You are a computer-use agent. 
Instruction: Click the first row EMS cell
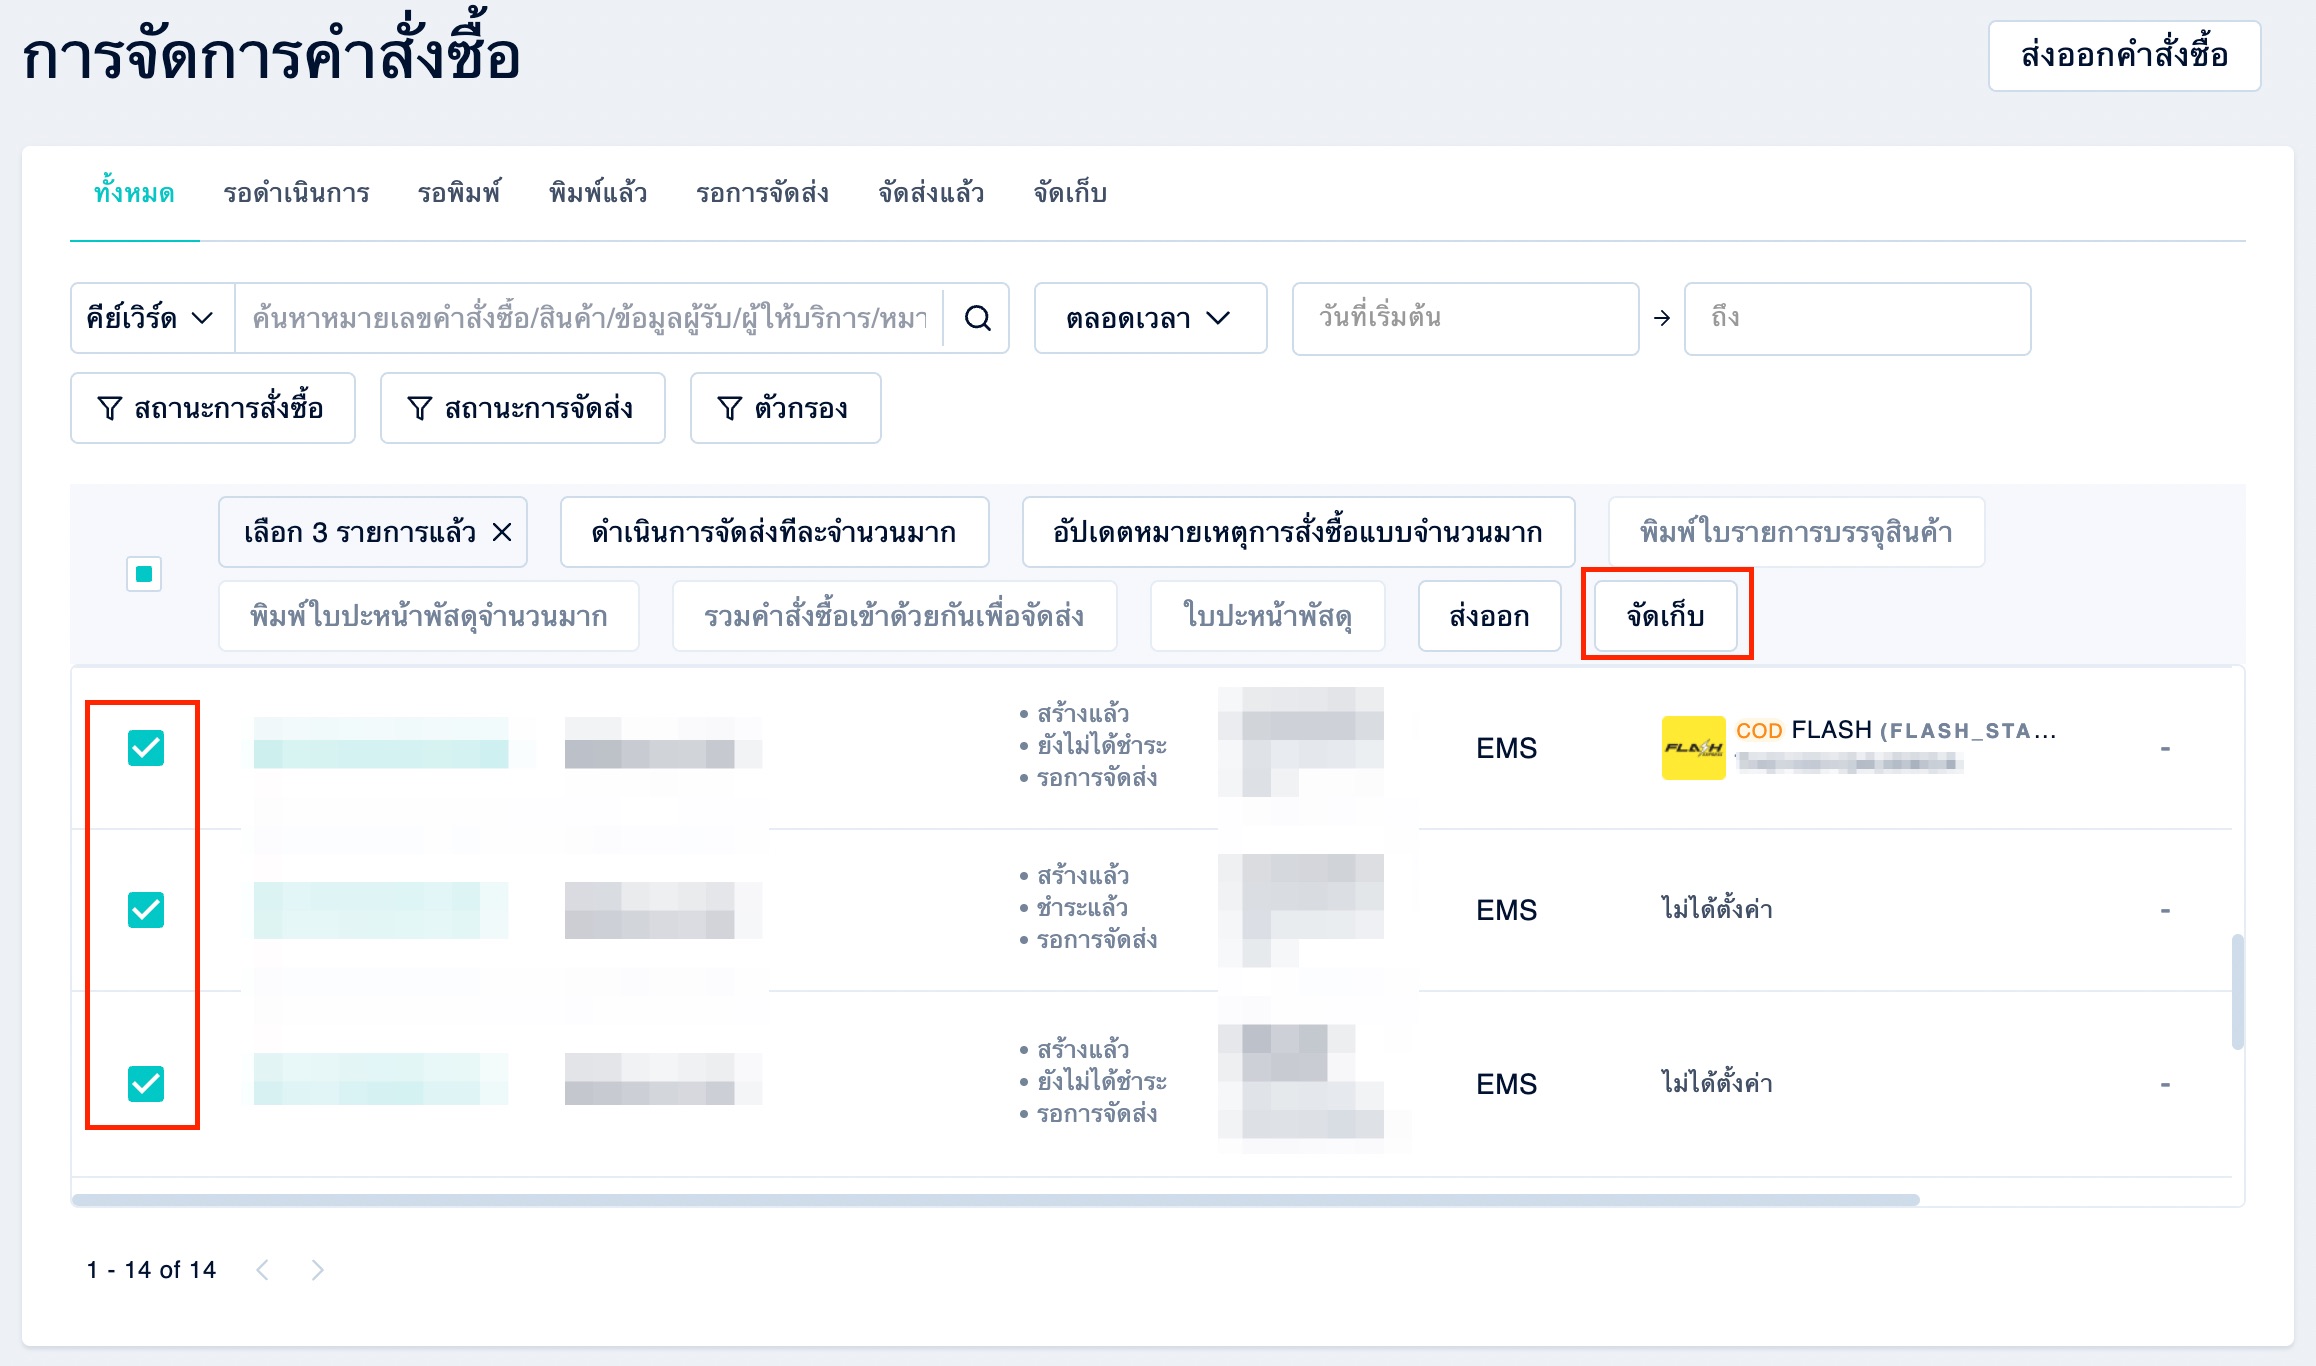[x=1506, y=748]
